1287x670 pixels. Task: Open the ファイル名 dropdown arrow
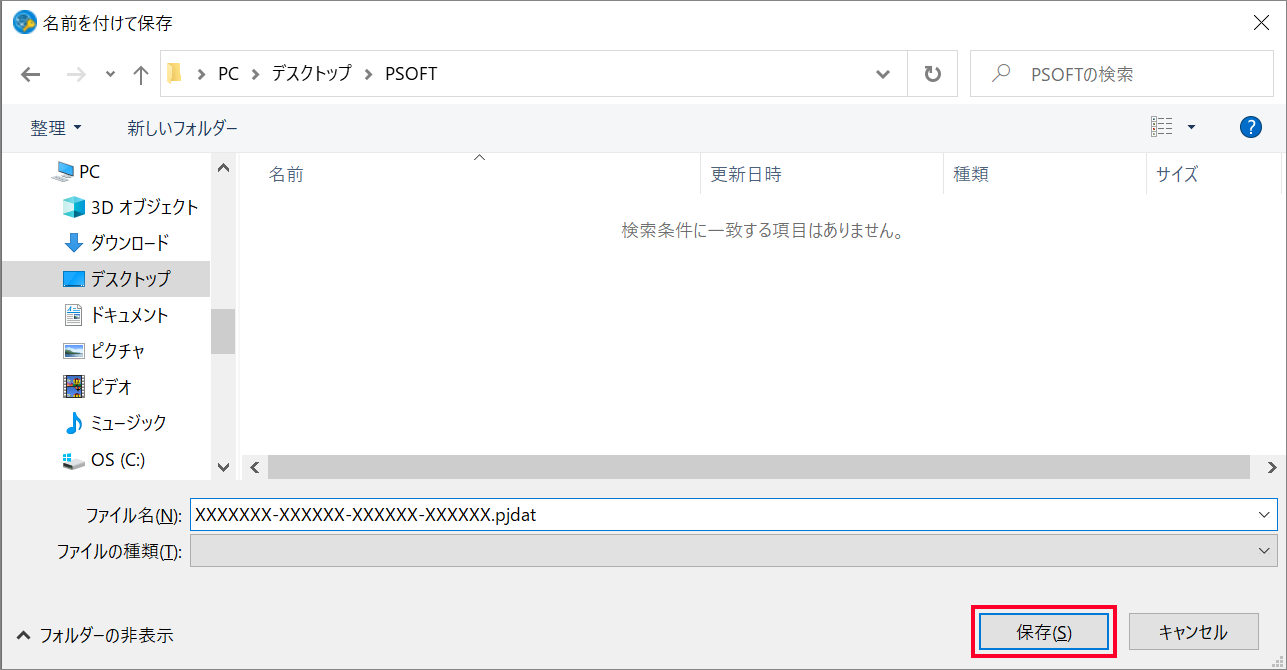[1265, 514]
